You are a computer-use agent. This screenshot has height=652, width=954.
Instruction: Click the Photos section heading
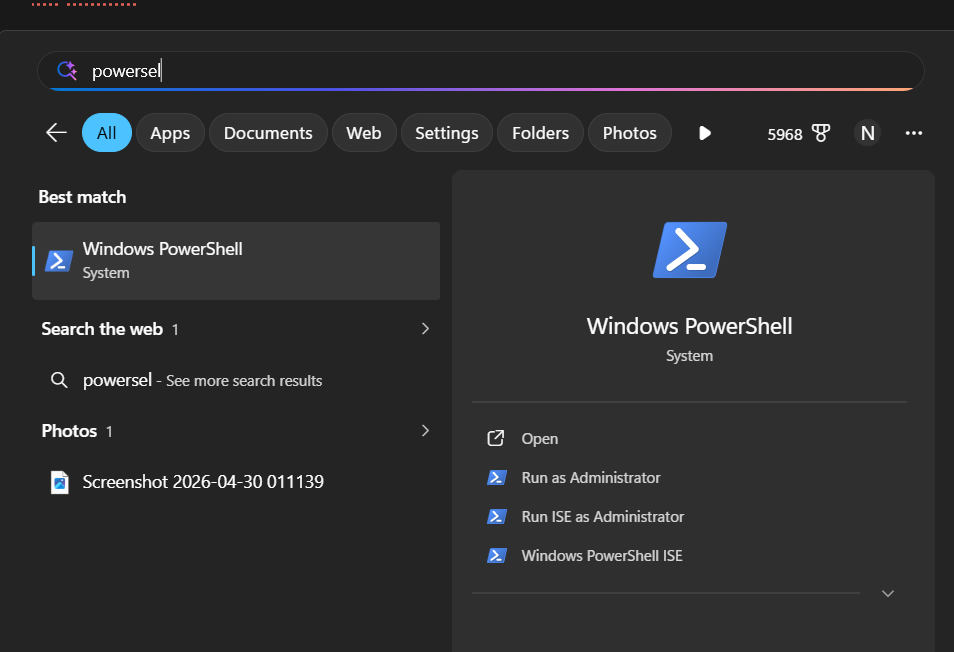tap(69, 431)
